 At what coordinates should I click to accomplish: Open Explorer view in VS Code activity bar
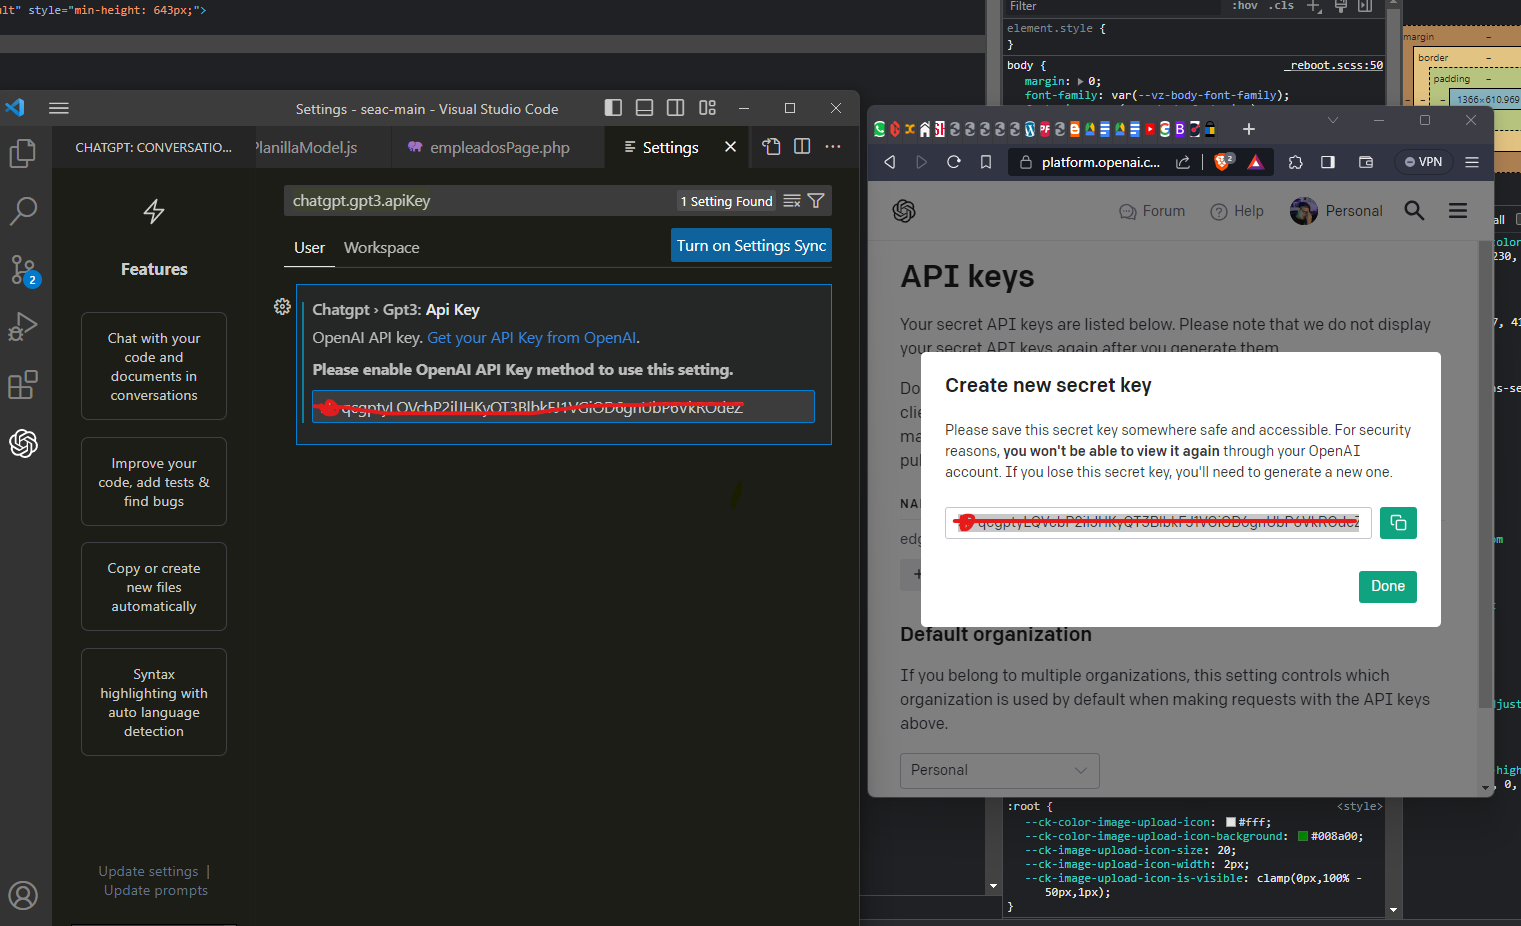pos(22,153)
